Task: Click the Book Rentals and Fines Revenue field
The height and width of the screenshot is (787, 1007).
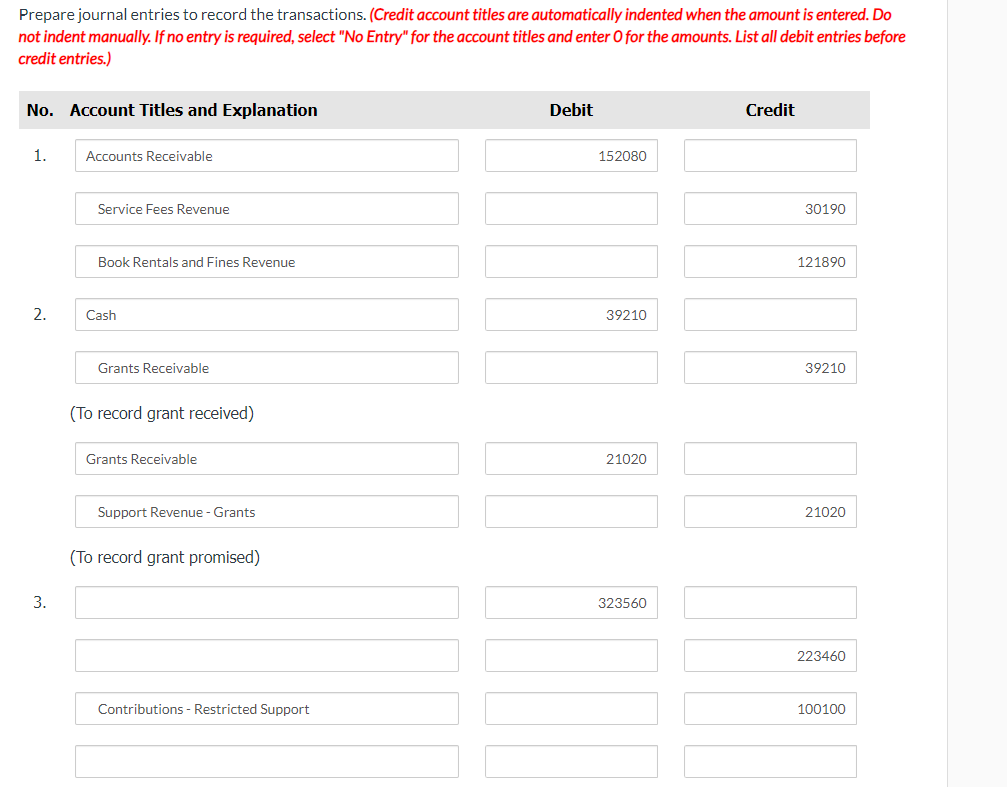Action: point(266,261)
